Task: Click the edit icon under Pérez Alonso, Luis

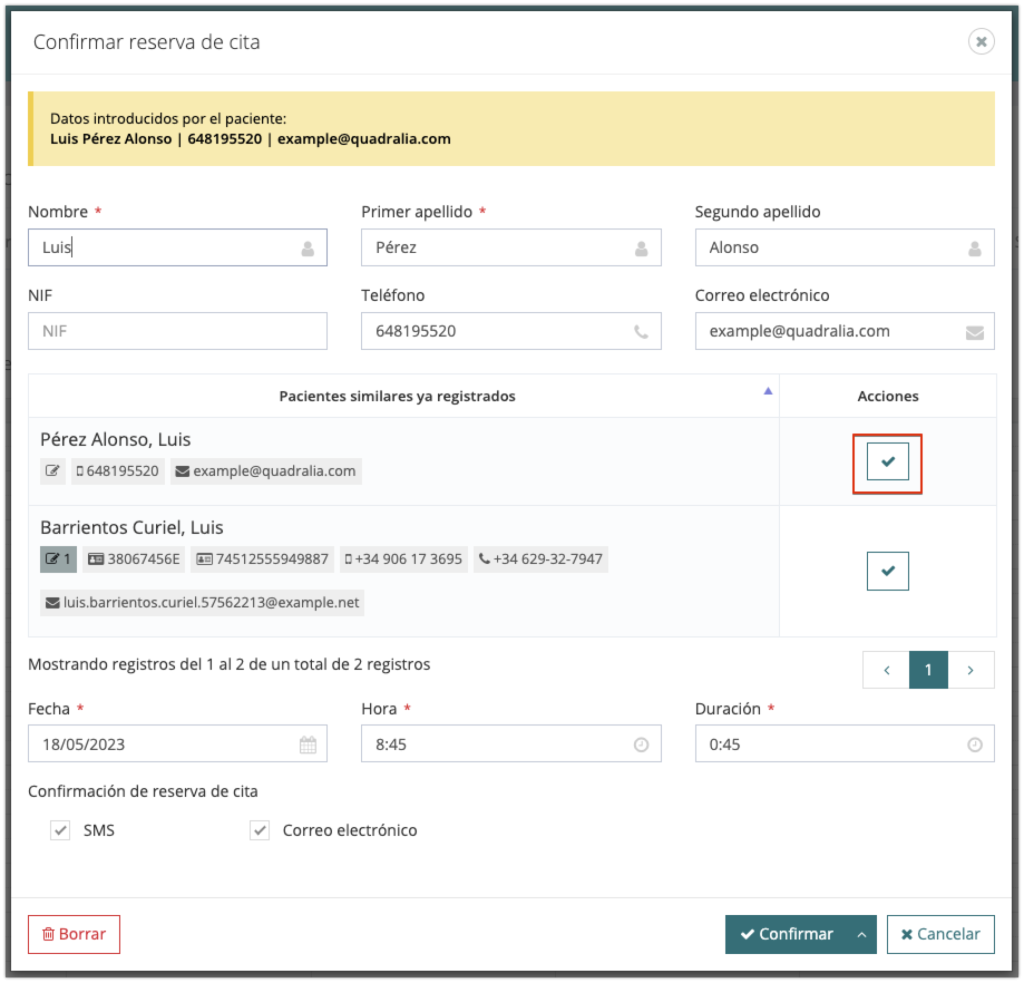Action: point(53,471)
